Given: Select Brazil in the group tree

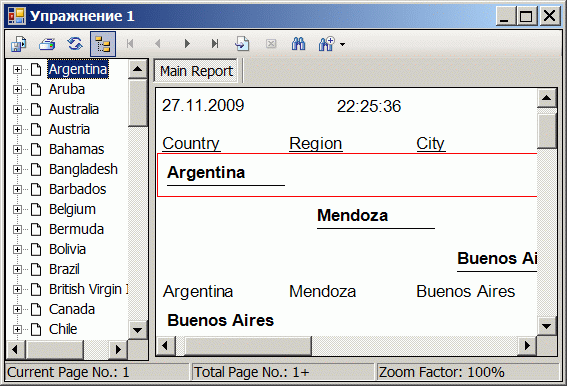Looking at the screenshot, I should [x=64, y=269].
